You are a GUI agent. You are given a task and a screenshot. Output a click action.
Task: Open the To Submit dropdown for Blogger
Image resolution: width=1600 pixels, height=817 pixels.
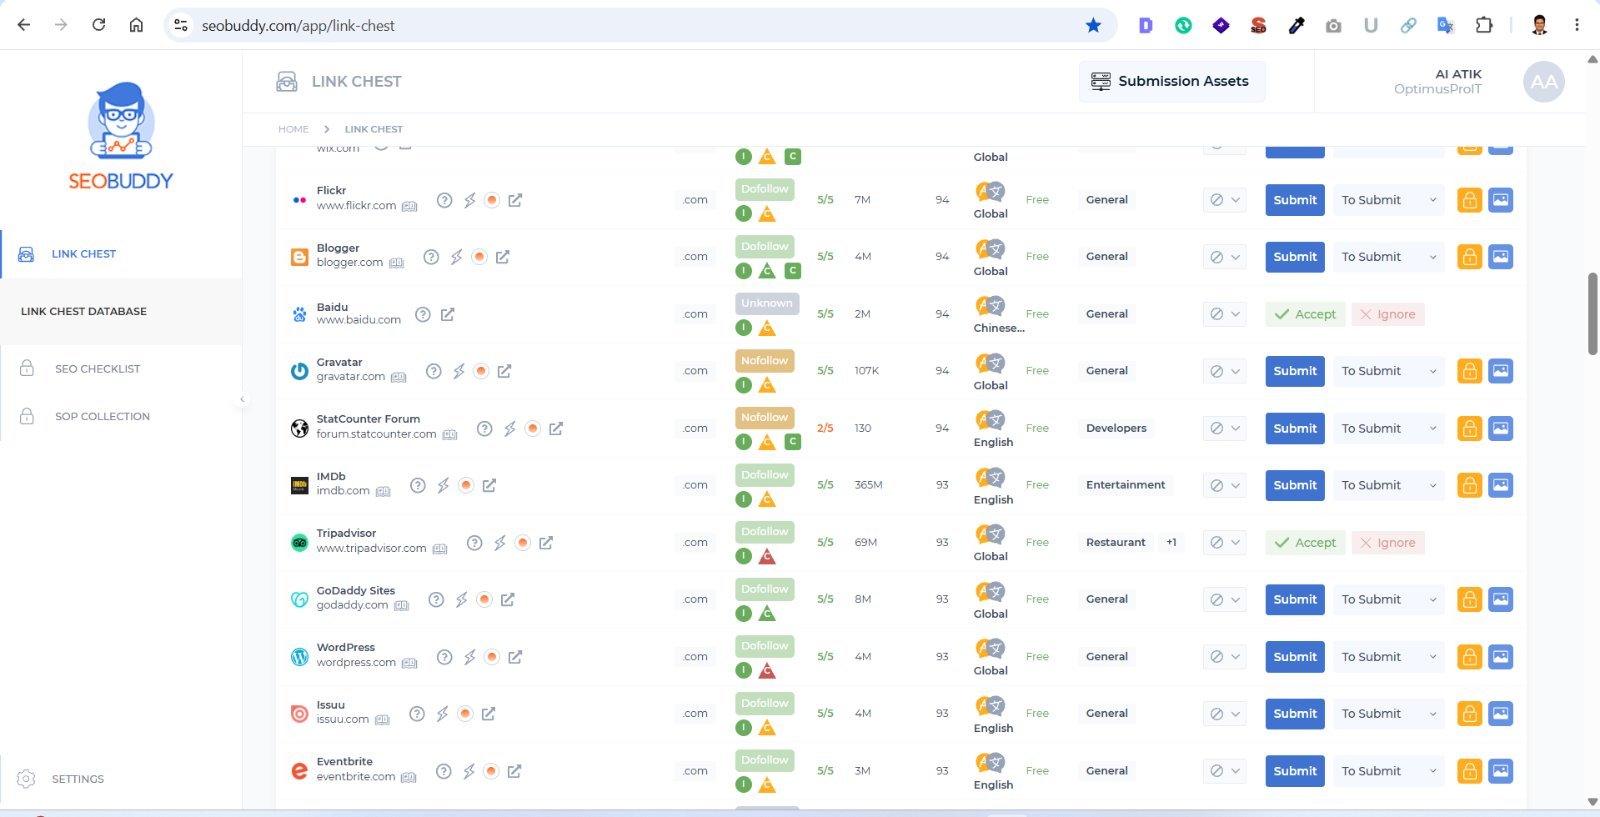click(x=1389, y=257)
